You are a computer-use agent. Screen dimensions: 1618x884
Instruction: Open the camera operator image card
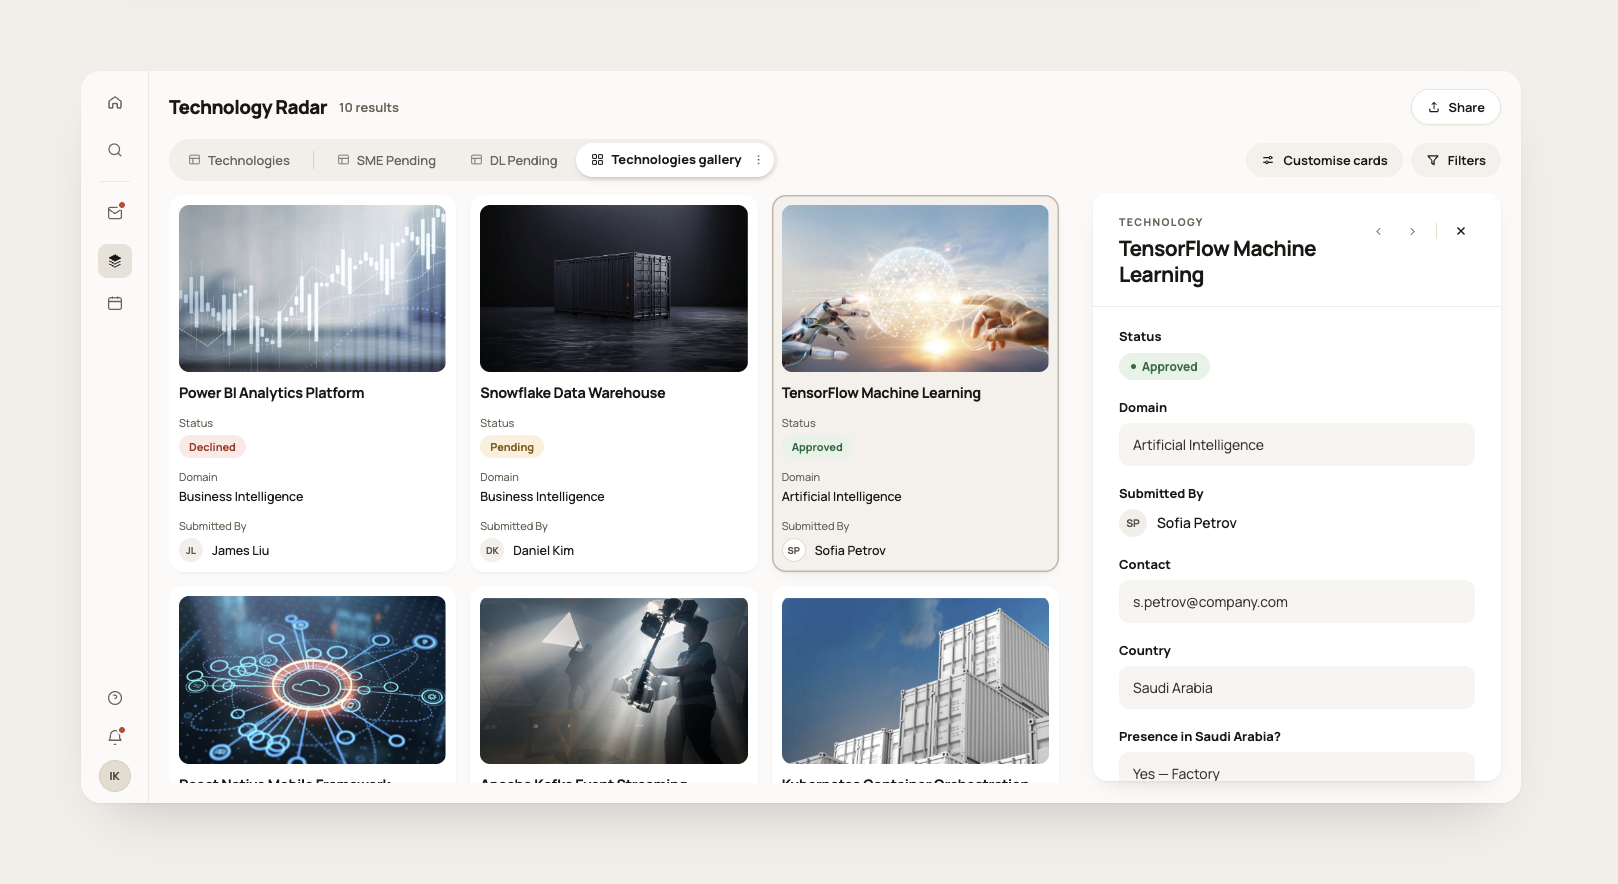(614, 680)
